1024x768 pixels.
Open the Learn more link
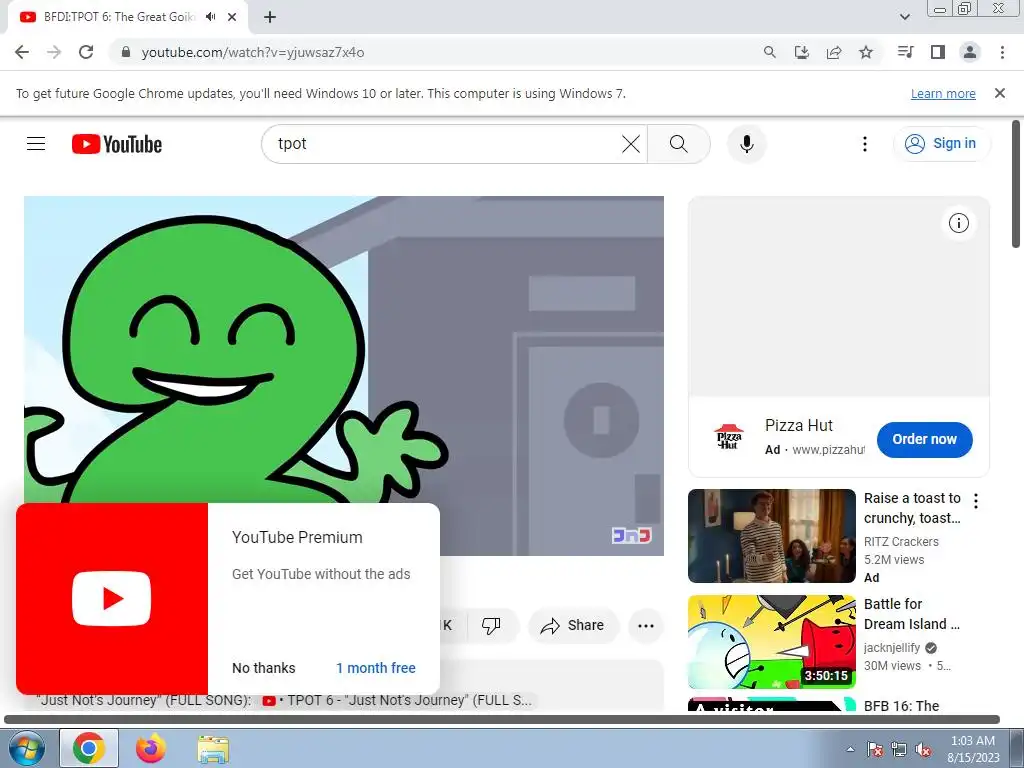coord(943,93)
